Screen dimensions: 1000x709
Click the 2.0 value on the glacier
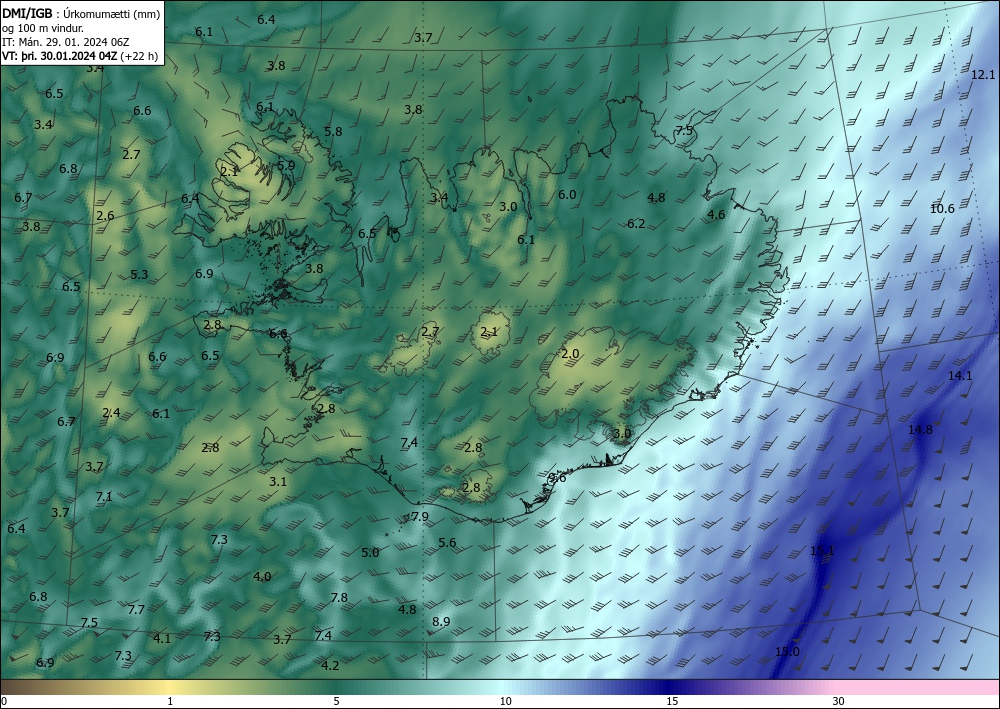(x=570, y=354)
